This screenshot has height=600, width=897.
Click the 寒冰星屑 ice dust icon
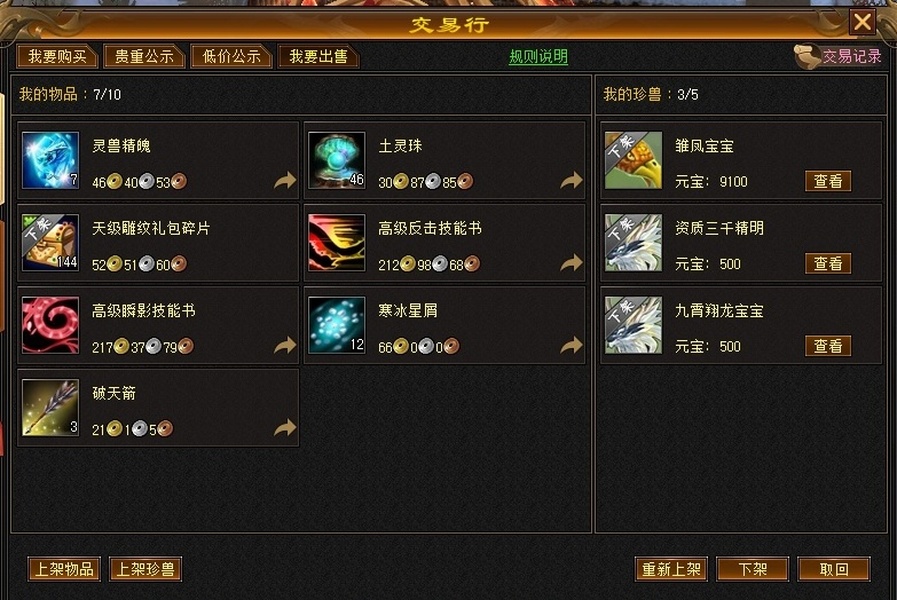click(x=336, y=325)
